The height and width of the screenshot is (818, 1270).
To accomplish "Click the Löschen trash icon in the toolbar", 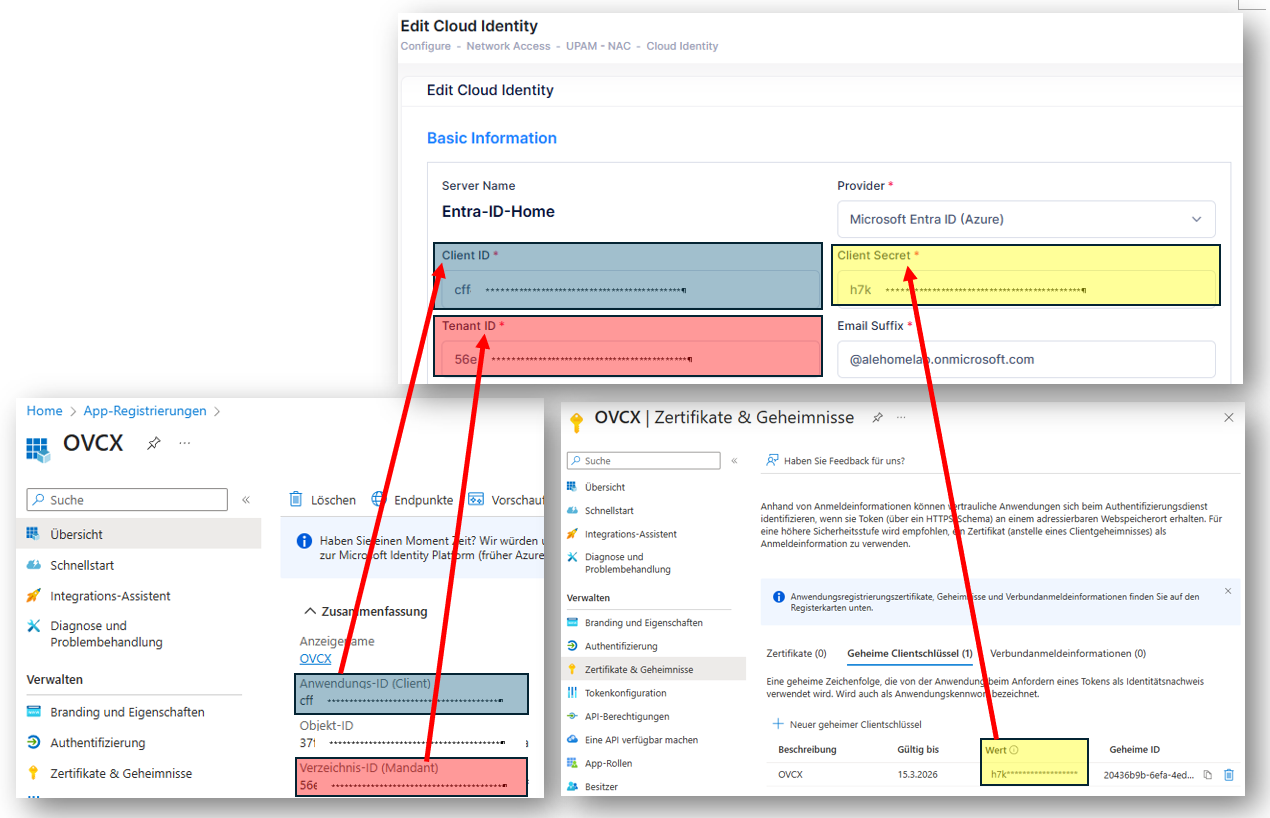I will pos(296,499).
